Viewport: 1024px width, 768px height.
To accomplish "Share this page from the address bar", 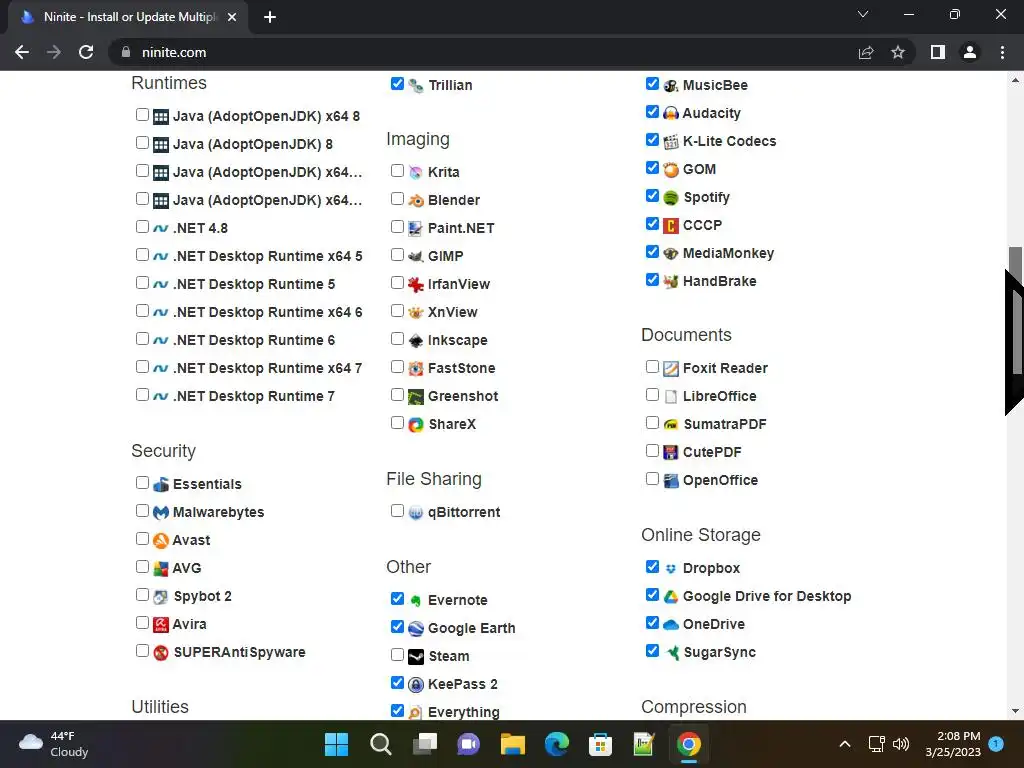I will click(866, 52).
